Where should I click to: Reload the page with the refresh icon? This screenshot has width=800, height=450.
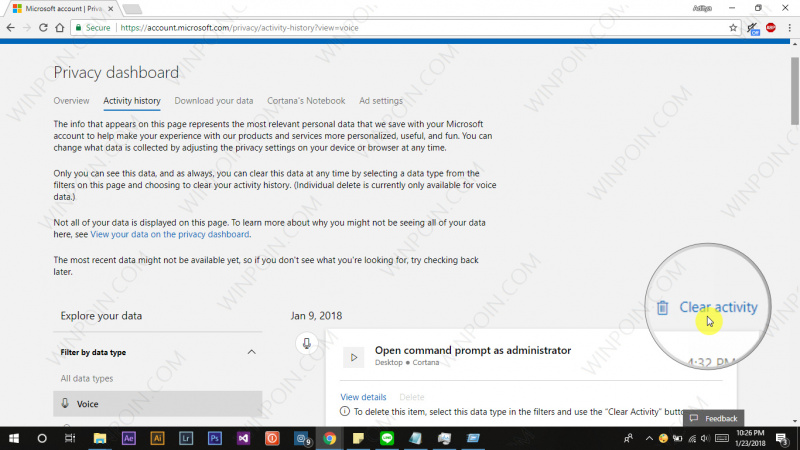pyautogui.click(x=43, y=28)
